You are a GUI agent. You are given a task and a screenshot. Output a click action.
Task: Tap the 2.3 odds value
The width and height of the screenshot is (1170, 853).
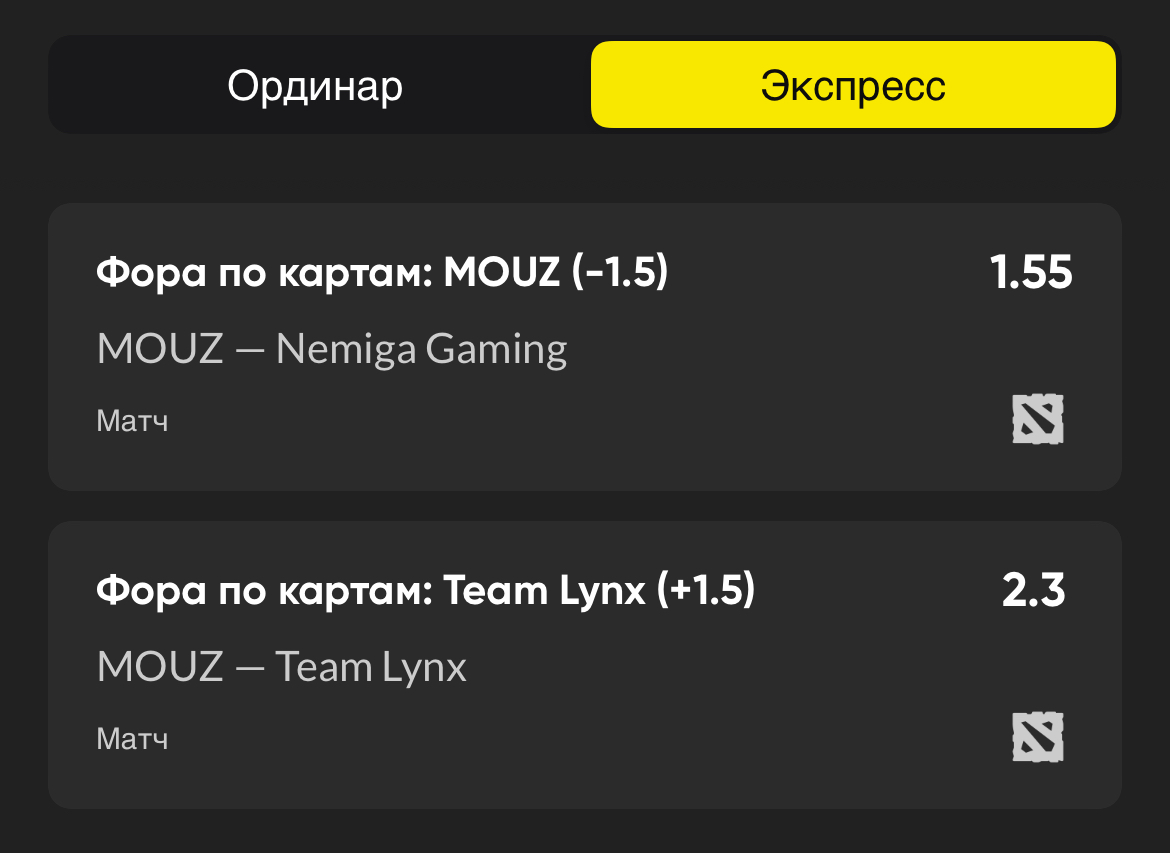[x=1033, y=590]
